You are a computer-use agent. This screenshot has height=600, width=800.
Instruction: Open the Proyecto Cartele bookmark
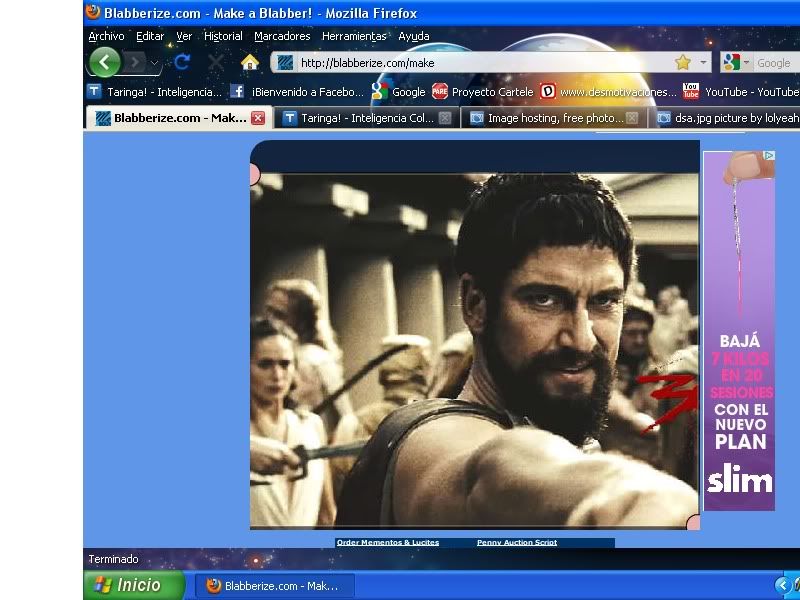[483, 92]
